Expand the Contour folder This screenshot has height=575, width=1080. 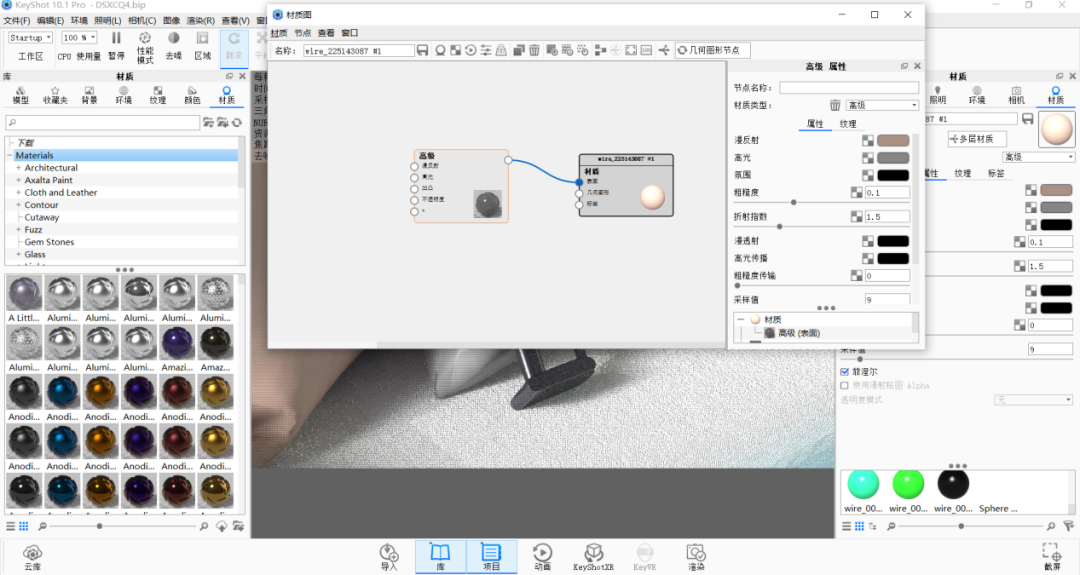[19, 205]
